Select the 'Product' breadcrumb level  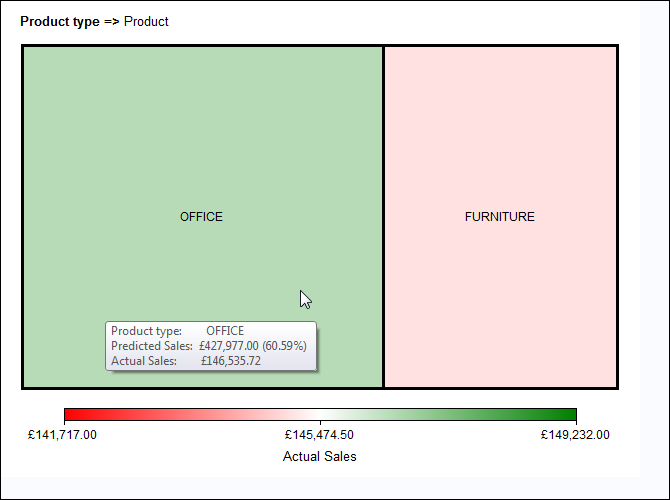pos(146,22)
